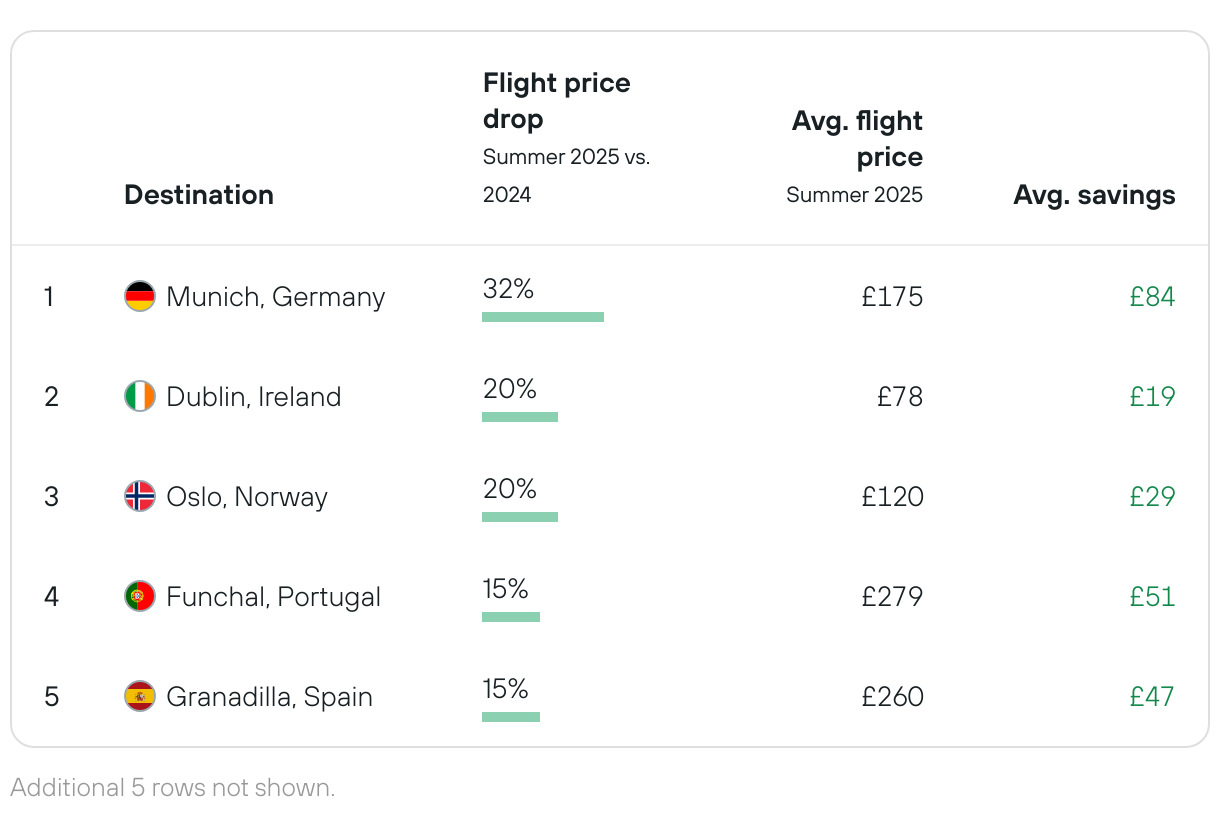Select the Munich, Germany destination

(x=275, y=297)
